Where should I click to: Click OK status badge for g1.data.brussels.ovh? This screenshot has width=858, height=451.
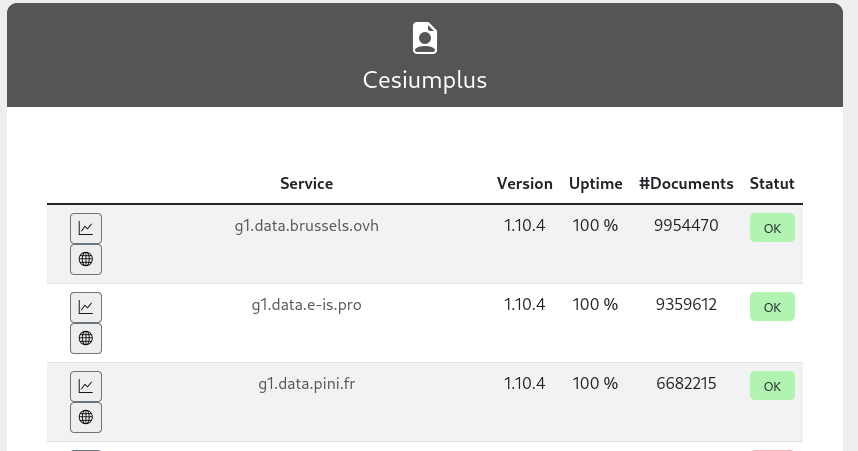772,228
